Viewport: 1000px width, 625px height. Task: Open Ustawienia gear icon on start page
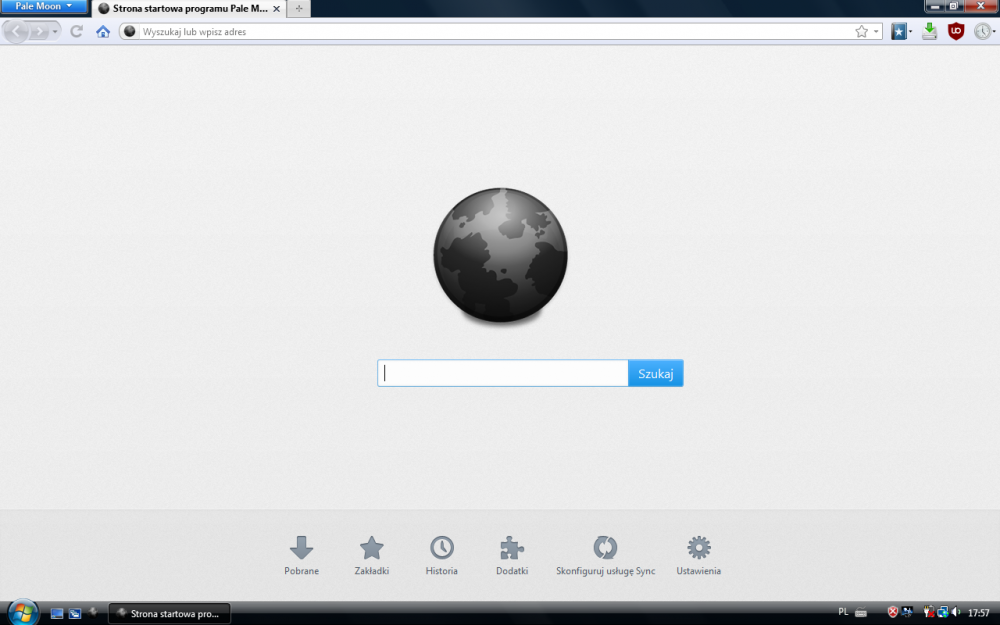coord(698,548)
